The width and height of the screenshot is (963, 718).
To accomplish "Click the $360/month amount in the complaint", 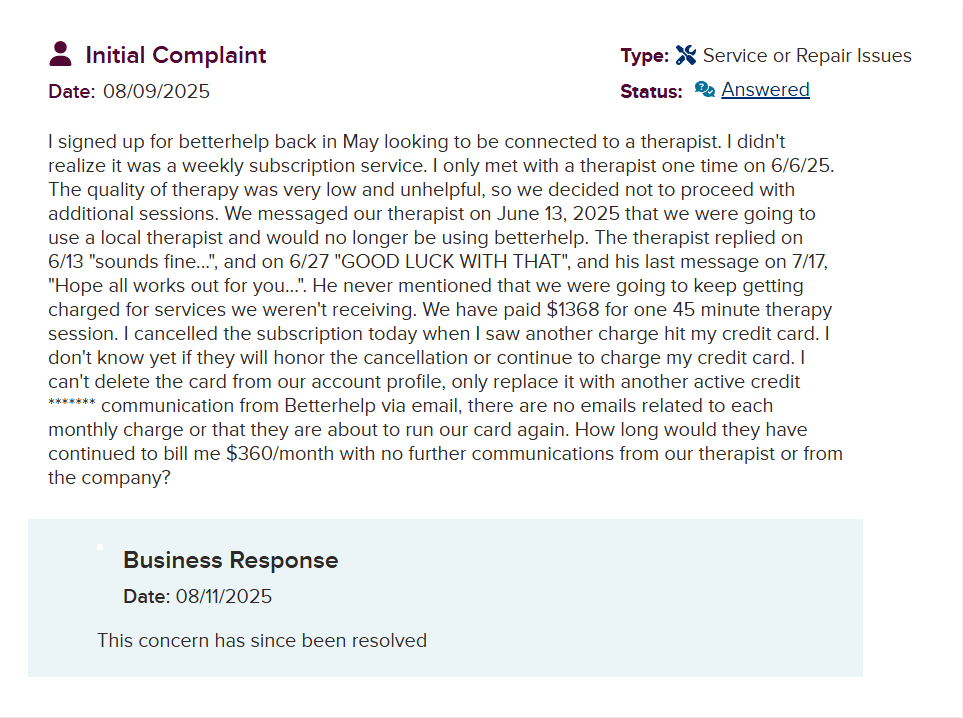I will 286,454.
